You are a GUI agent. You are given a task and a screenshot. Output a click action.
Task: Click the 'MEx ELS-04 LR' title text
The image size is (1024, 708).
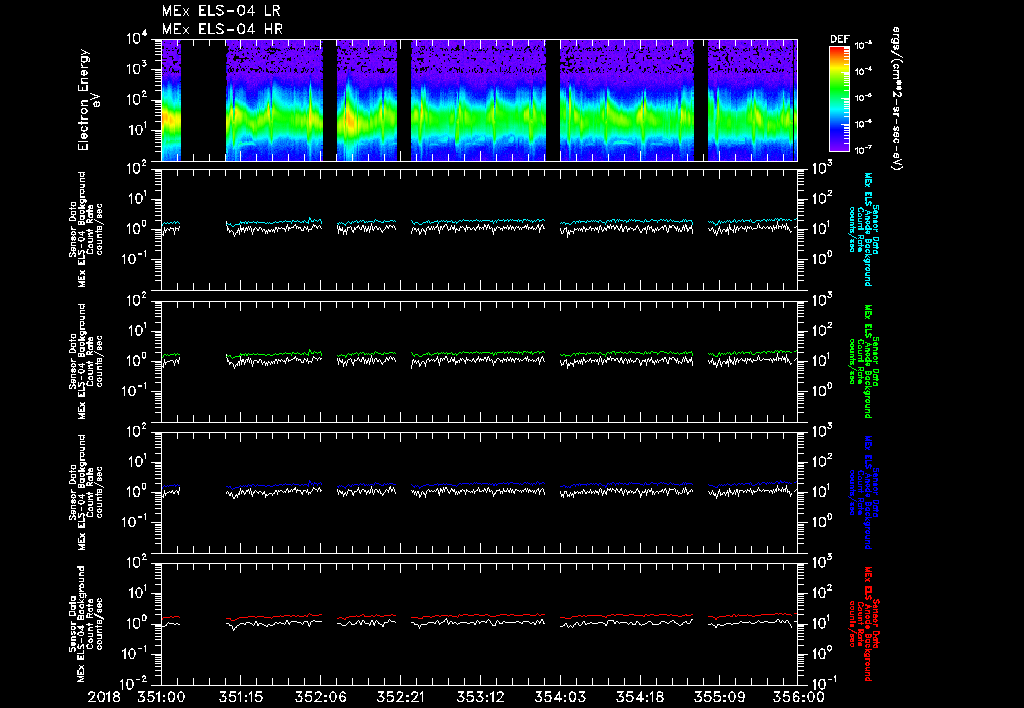[221, 11]
